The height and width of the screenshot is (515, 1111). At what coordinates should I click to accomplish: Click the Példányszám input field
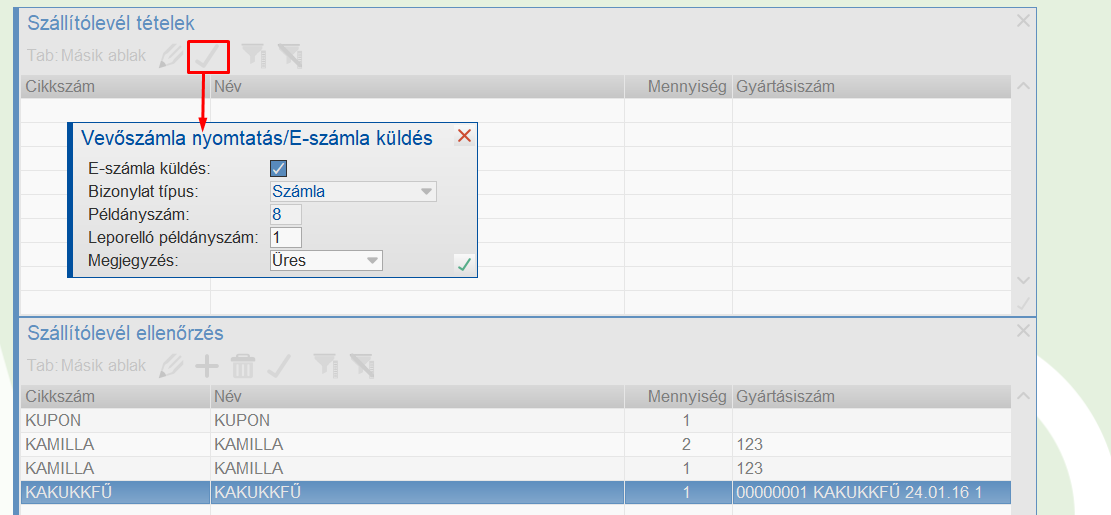click(285, 214)
